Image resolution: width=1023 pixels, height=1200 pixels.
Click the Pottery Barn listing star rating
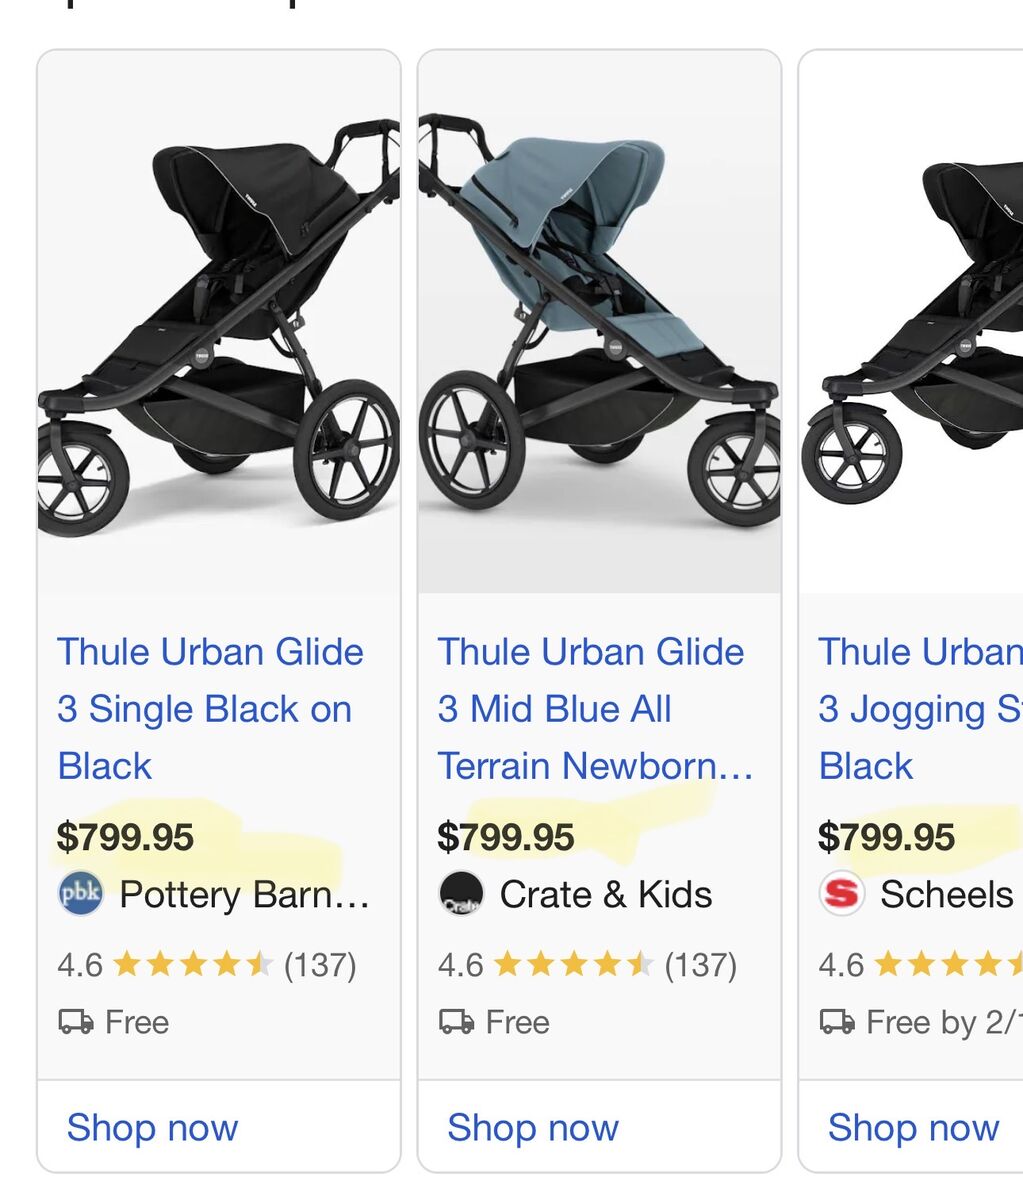(193, 965)
